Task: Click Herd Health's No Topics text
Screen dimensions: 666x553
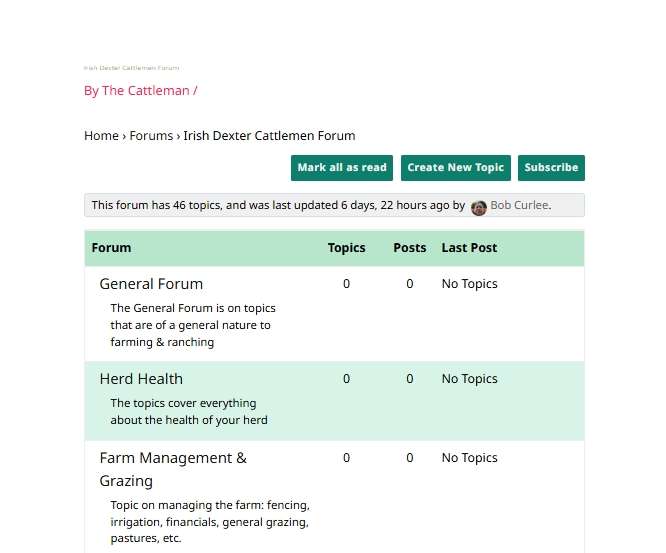Action: 469,379
